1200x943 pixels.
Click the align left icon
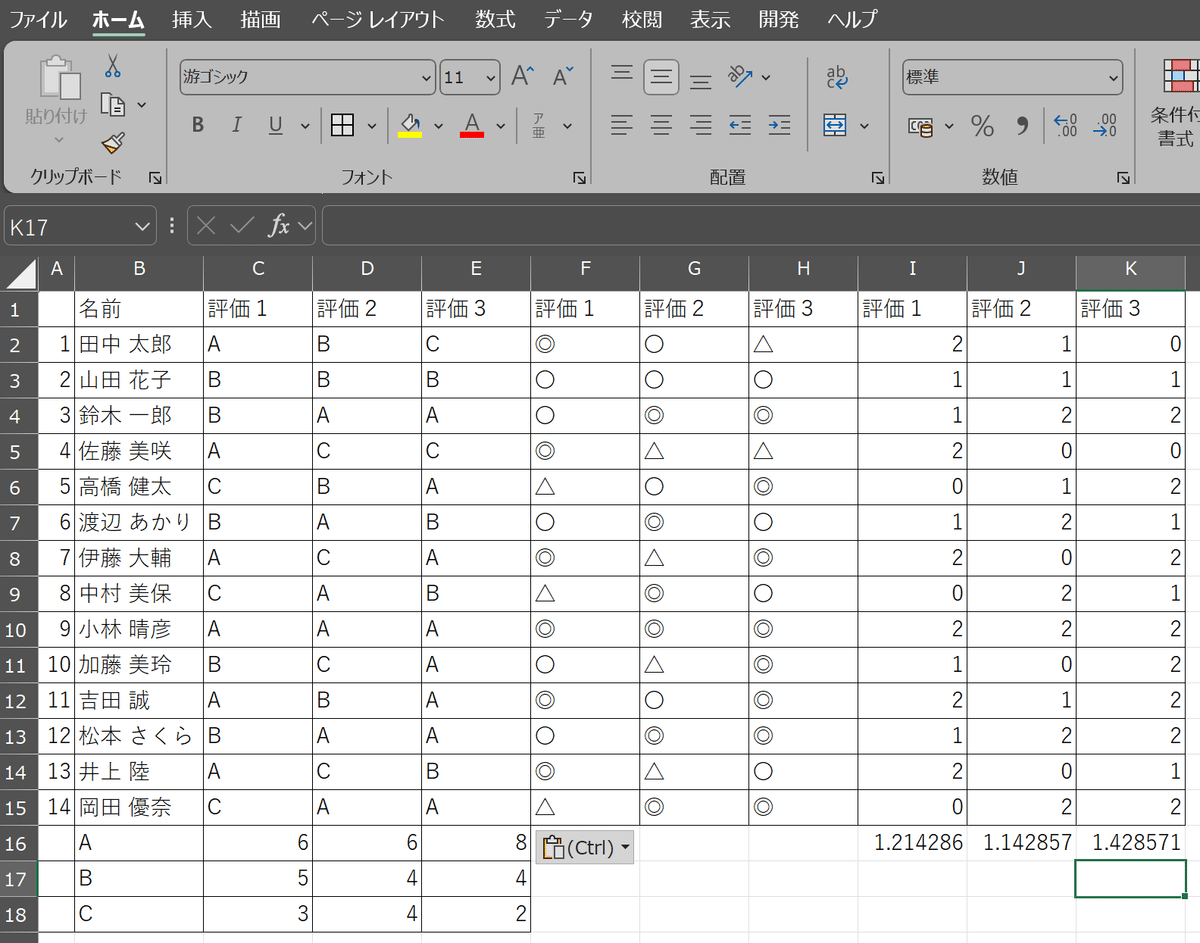622,125
